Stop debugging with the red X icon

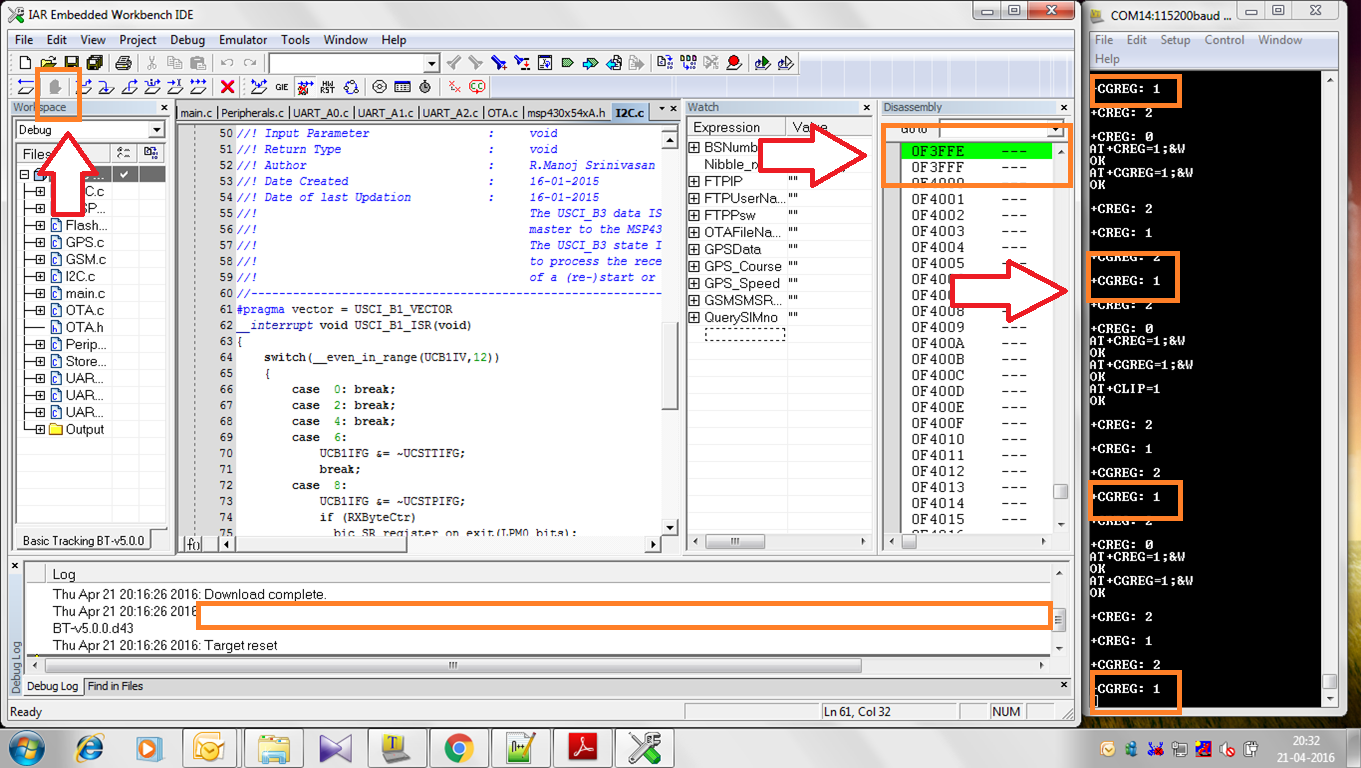(228, 87)
